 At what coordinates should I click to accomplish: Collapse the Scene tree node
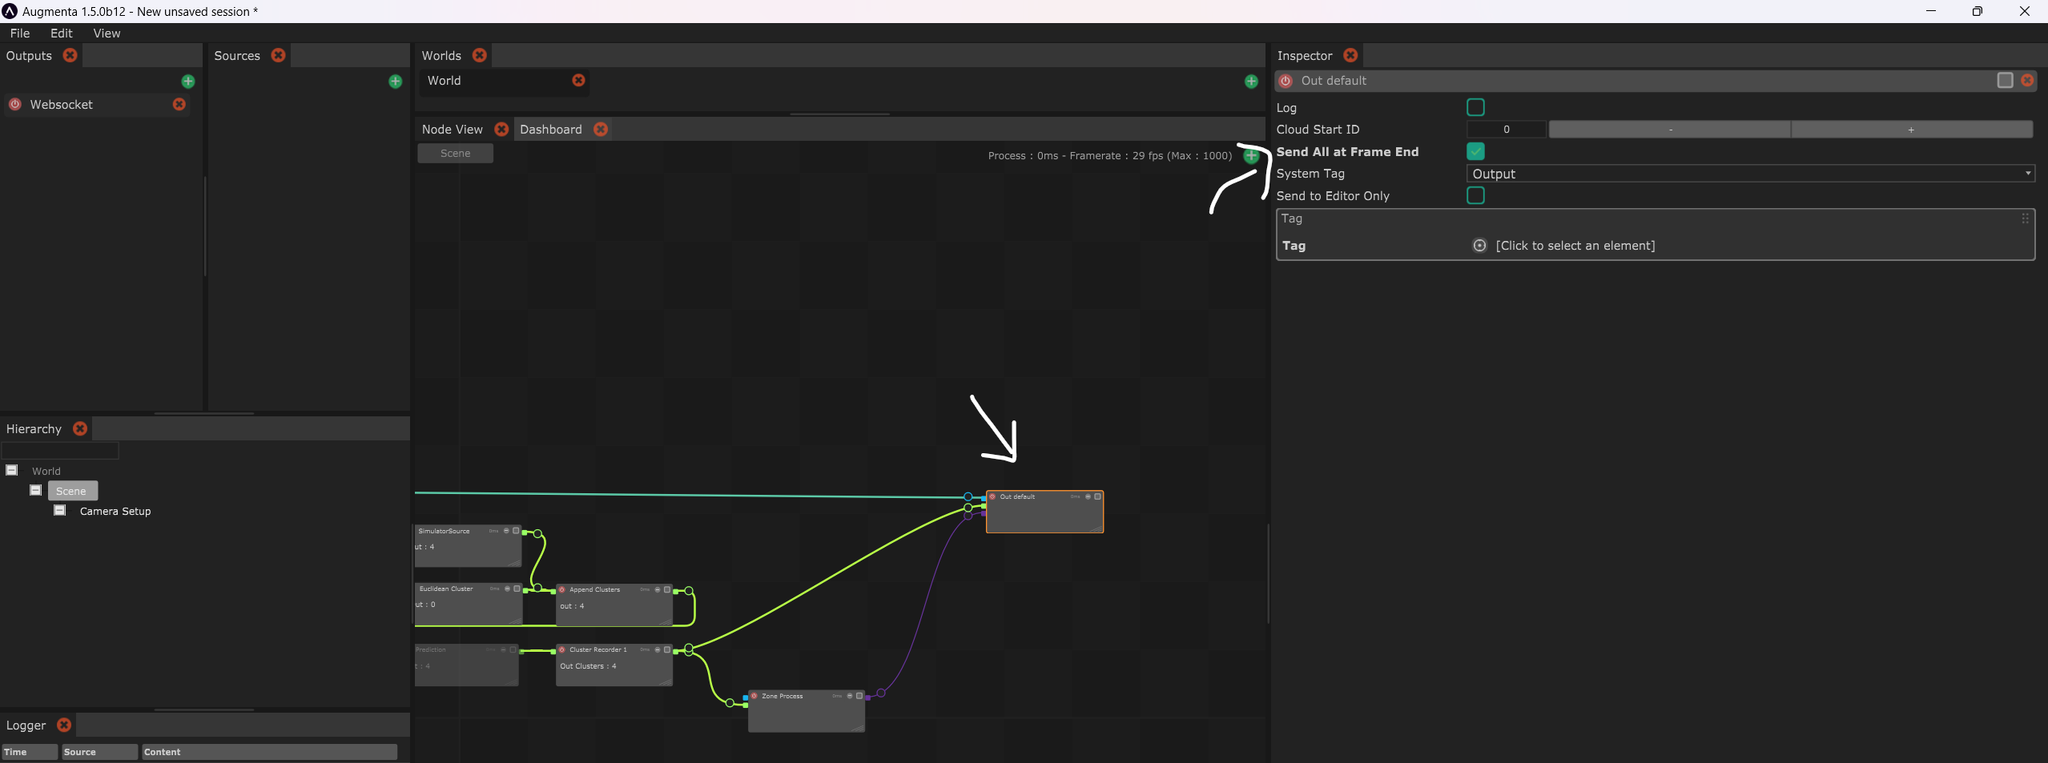pyautogui.click(x=36, y=490)
